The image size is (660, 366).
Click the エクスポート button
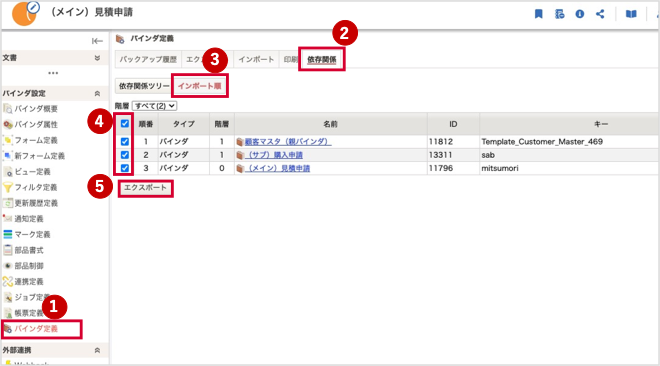click(145, 188)
